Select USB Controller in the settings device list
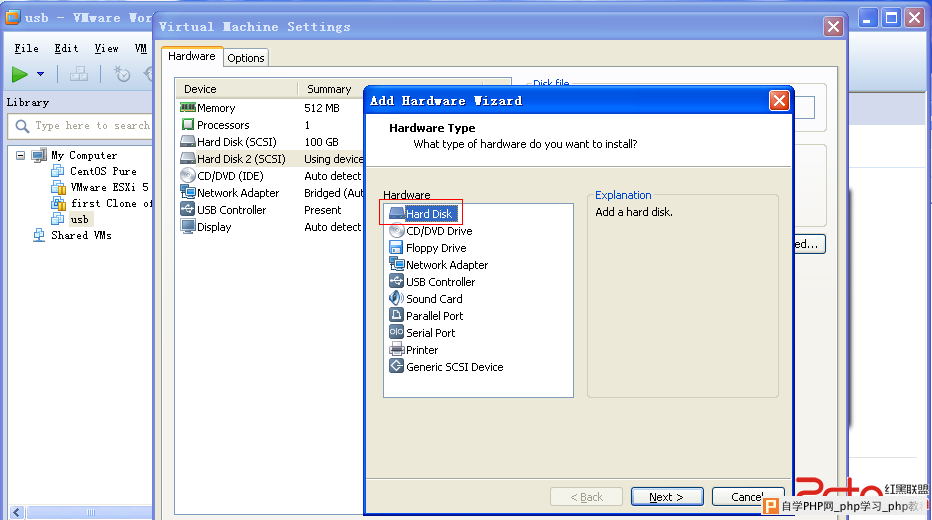 pos(223,210)
